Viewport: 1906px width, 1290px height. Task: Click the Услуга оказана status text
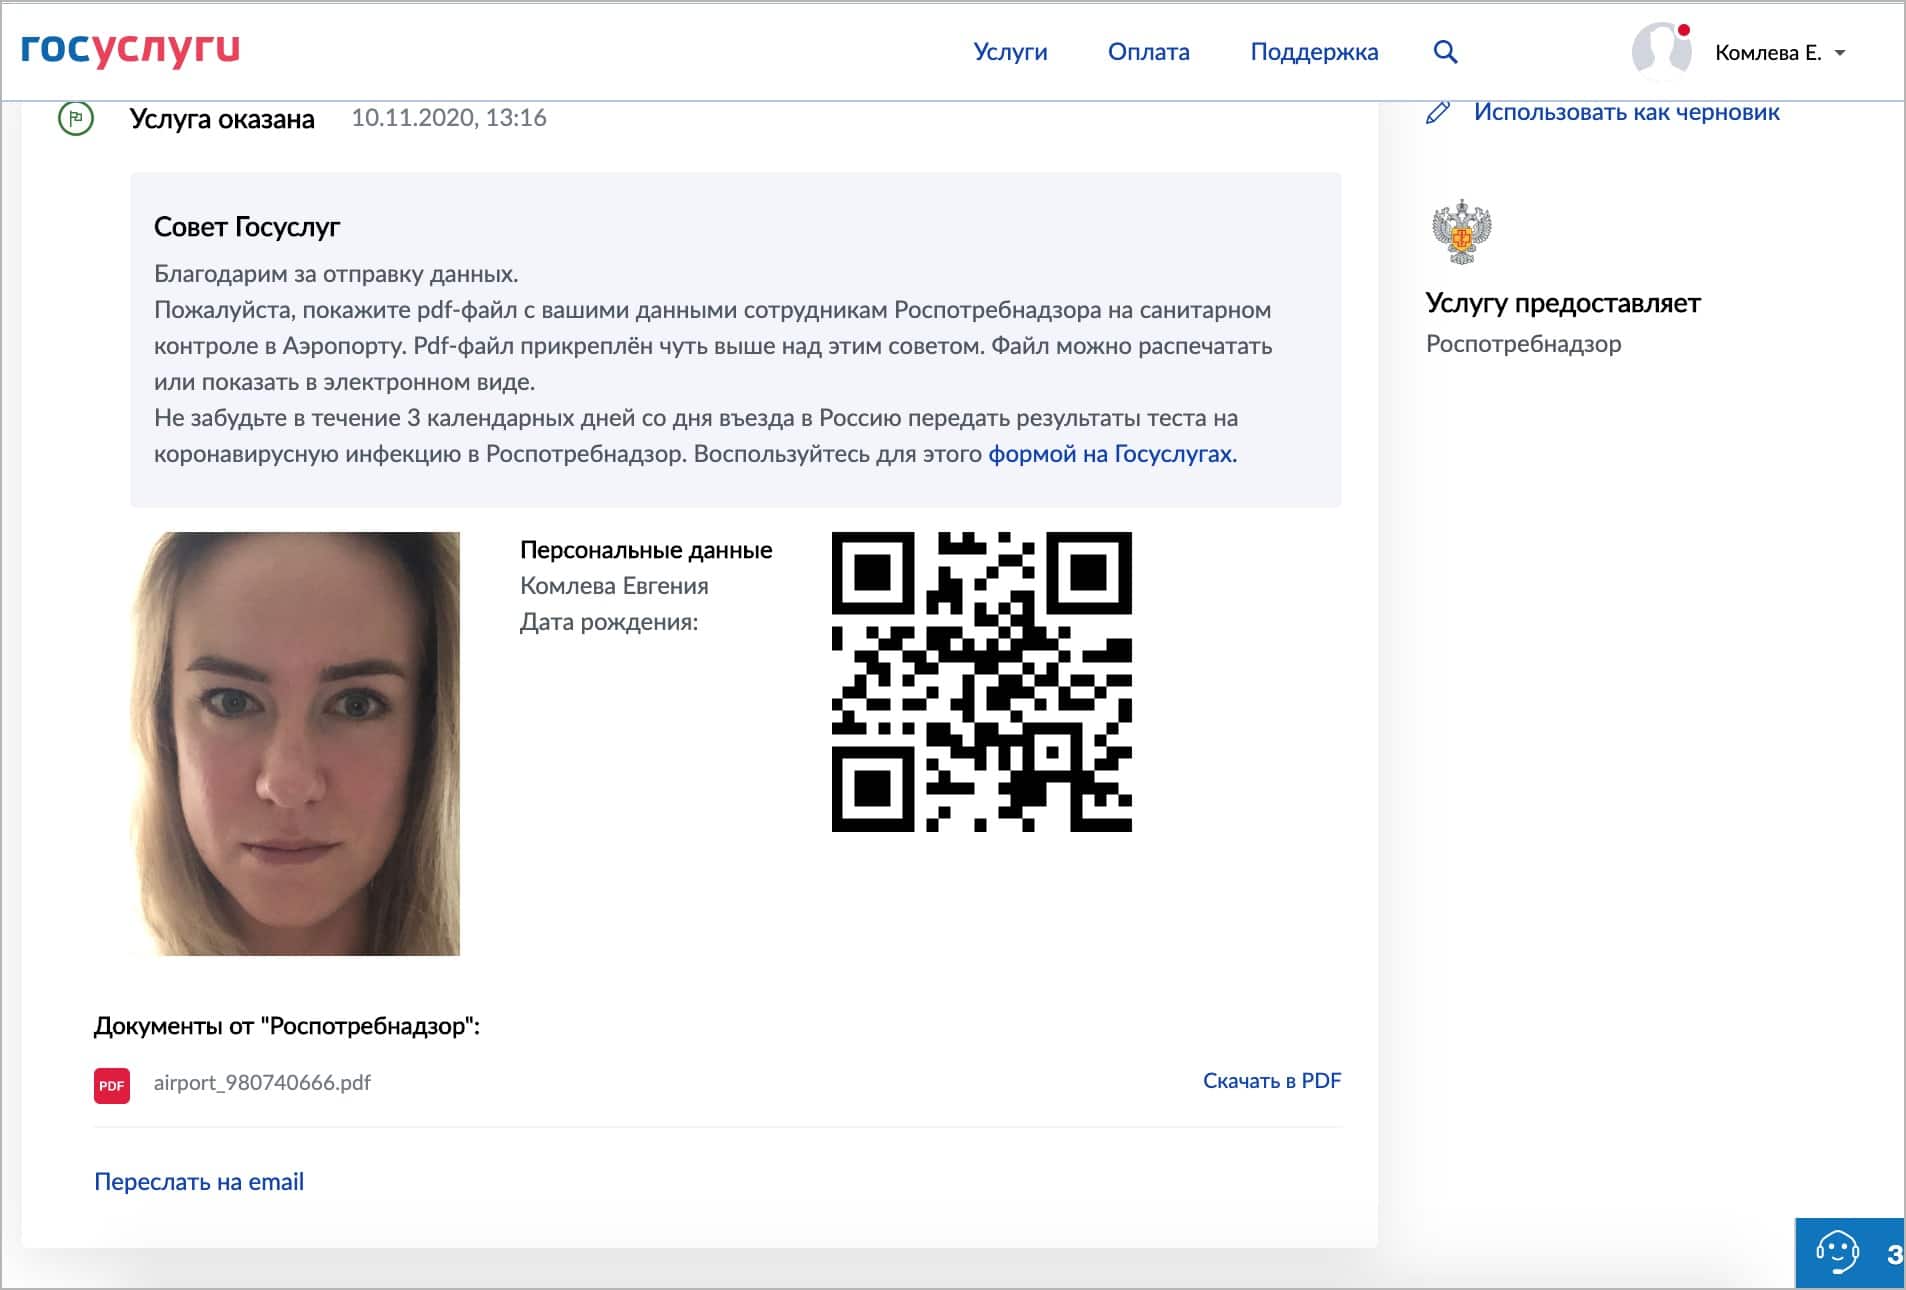point(222,119)
